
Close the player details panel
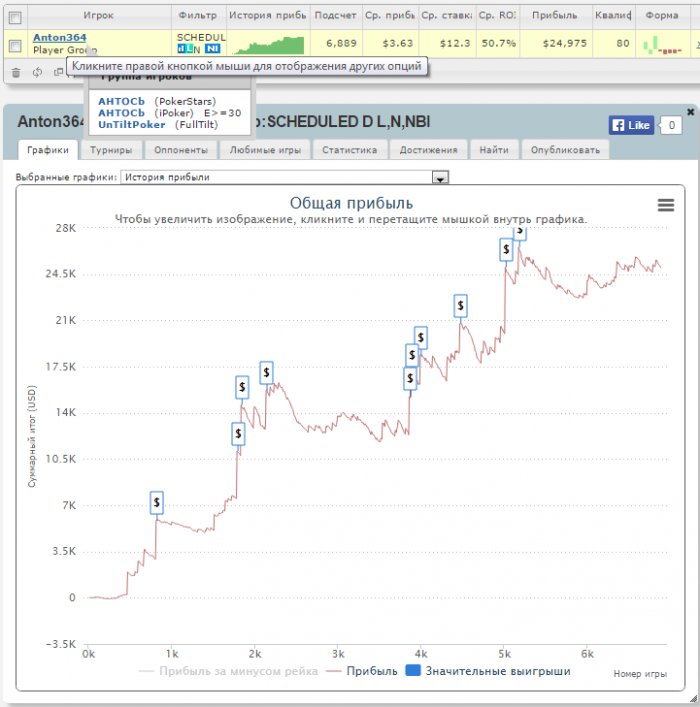tap(690, 112)
